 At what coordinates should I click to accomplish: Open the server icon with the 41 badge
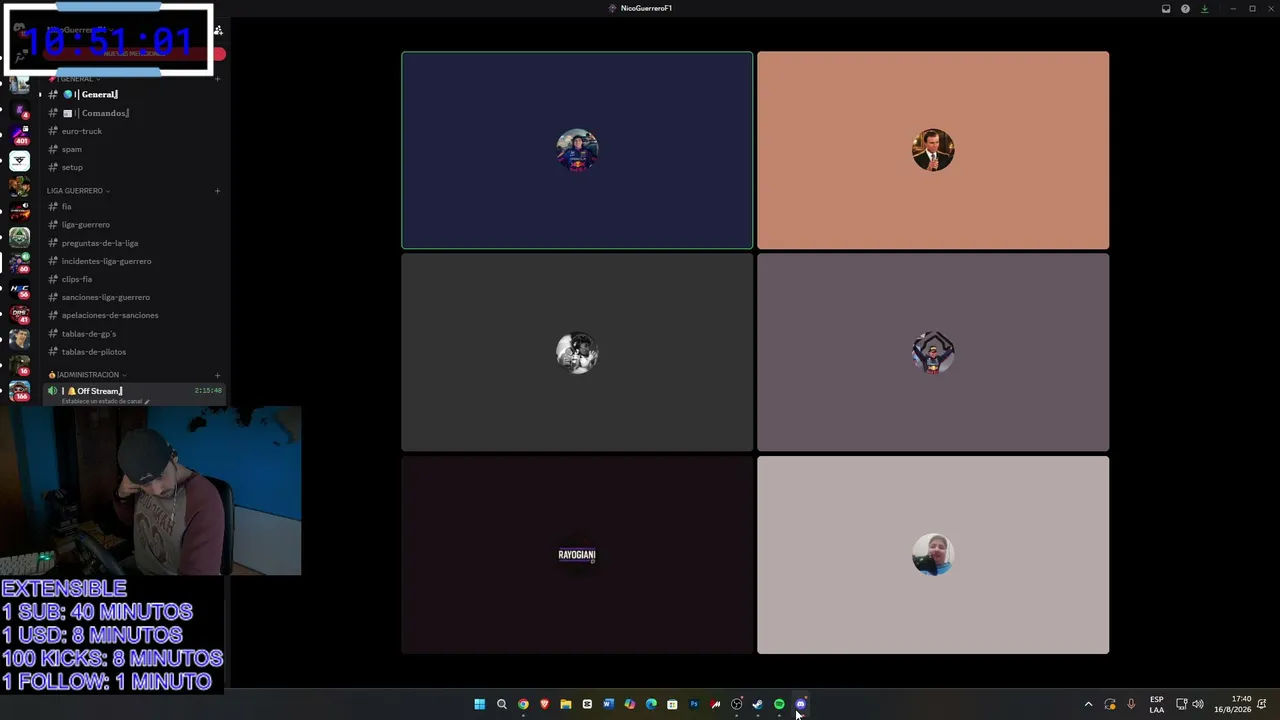(x=19, y=315)
